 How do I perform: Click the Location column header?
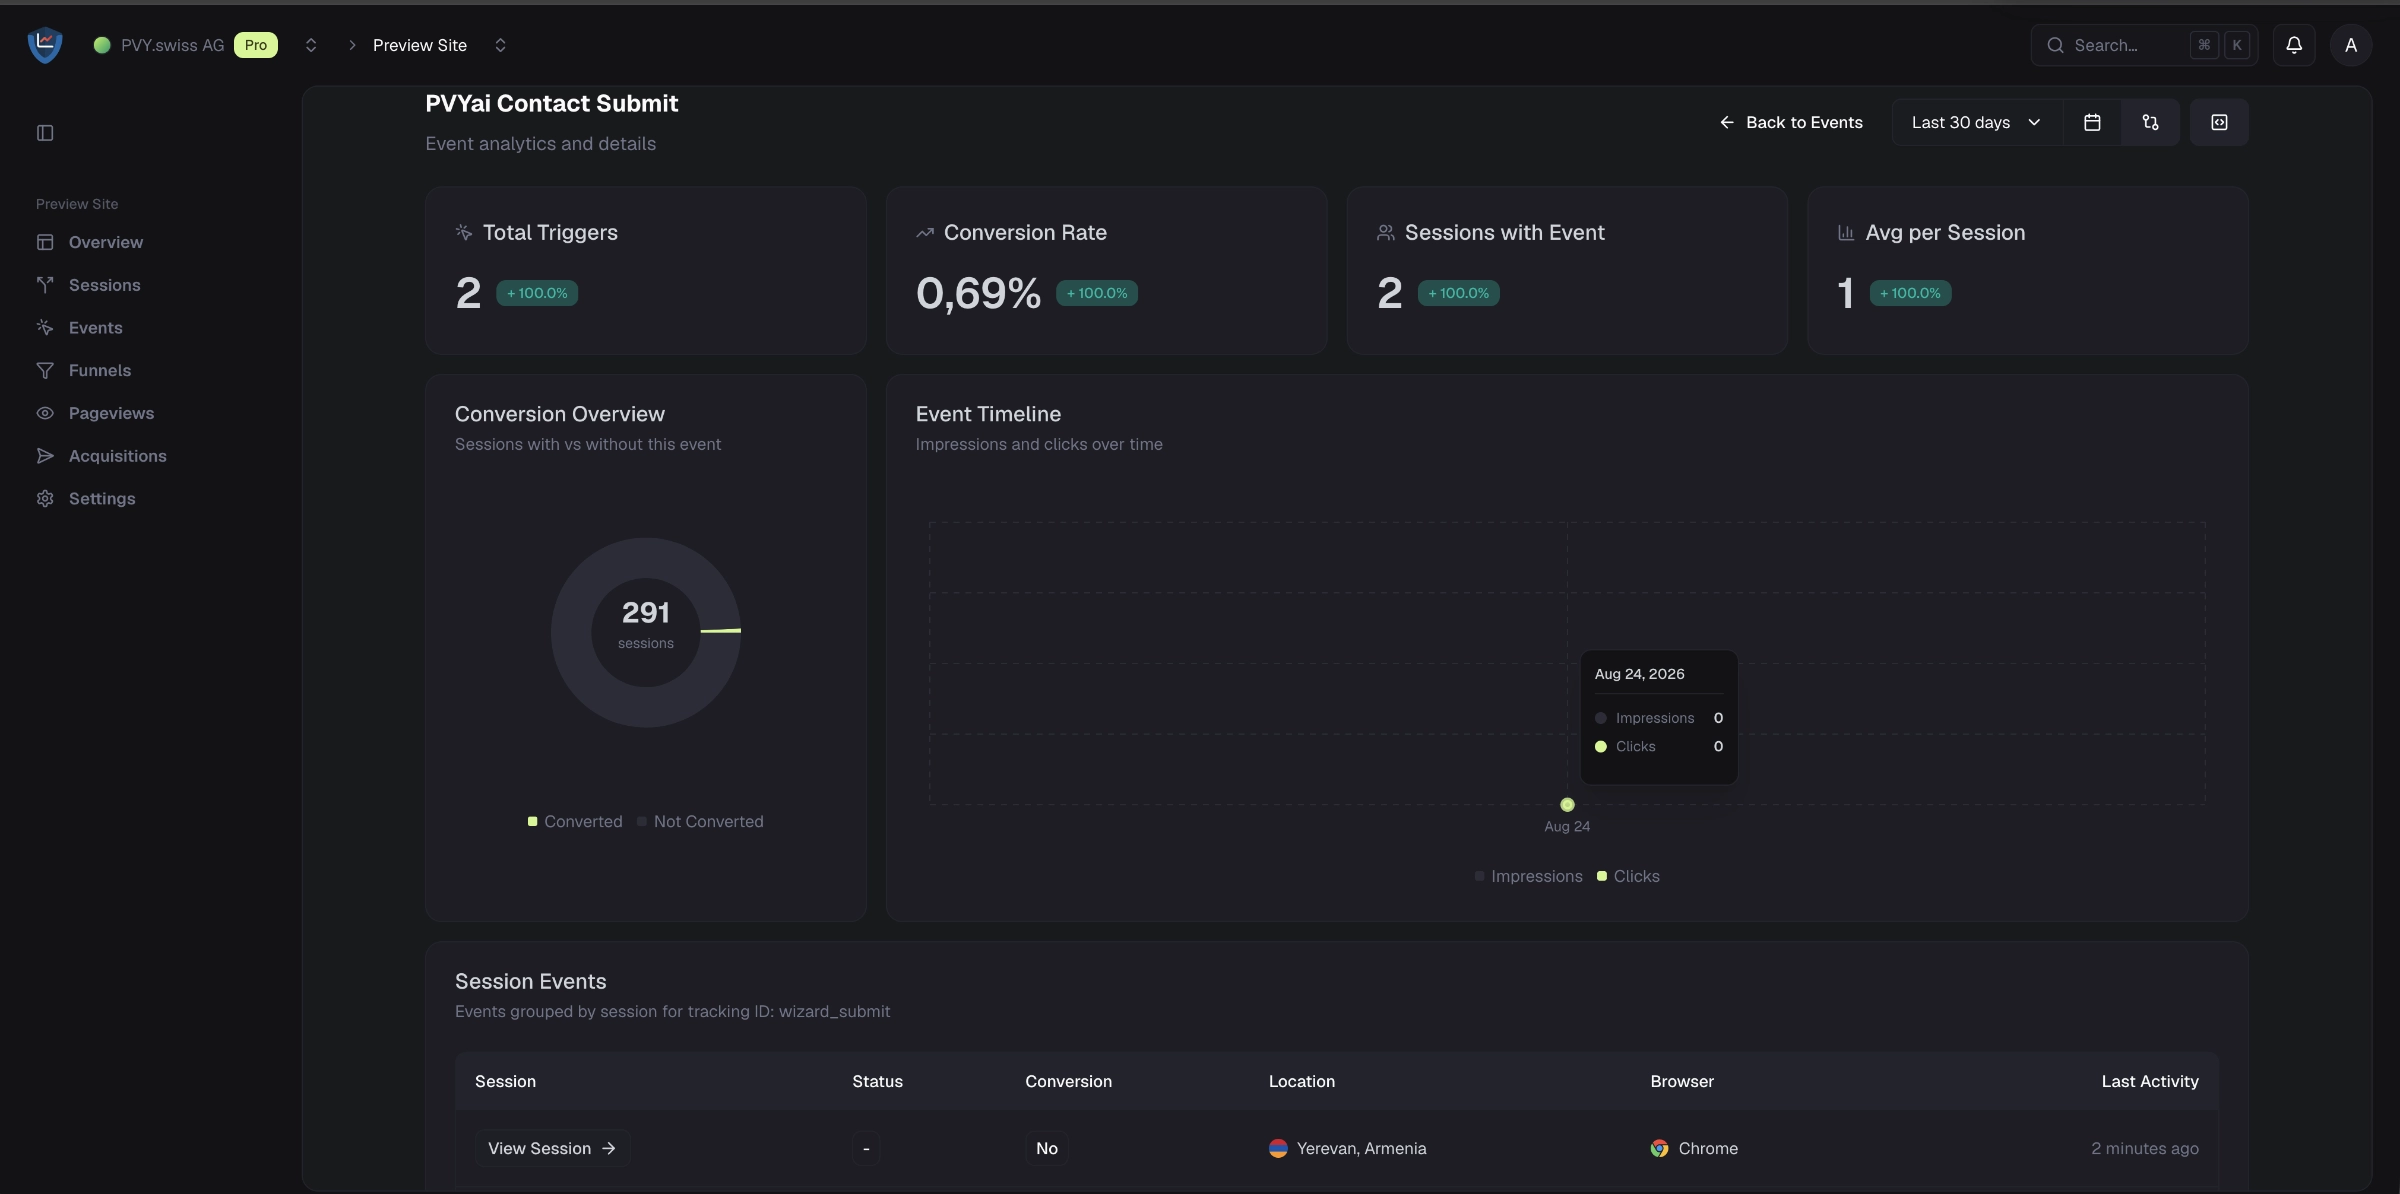click(1302, 1081)
